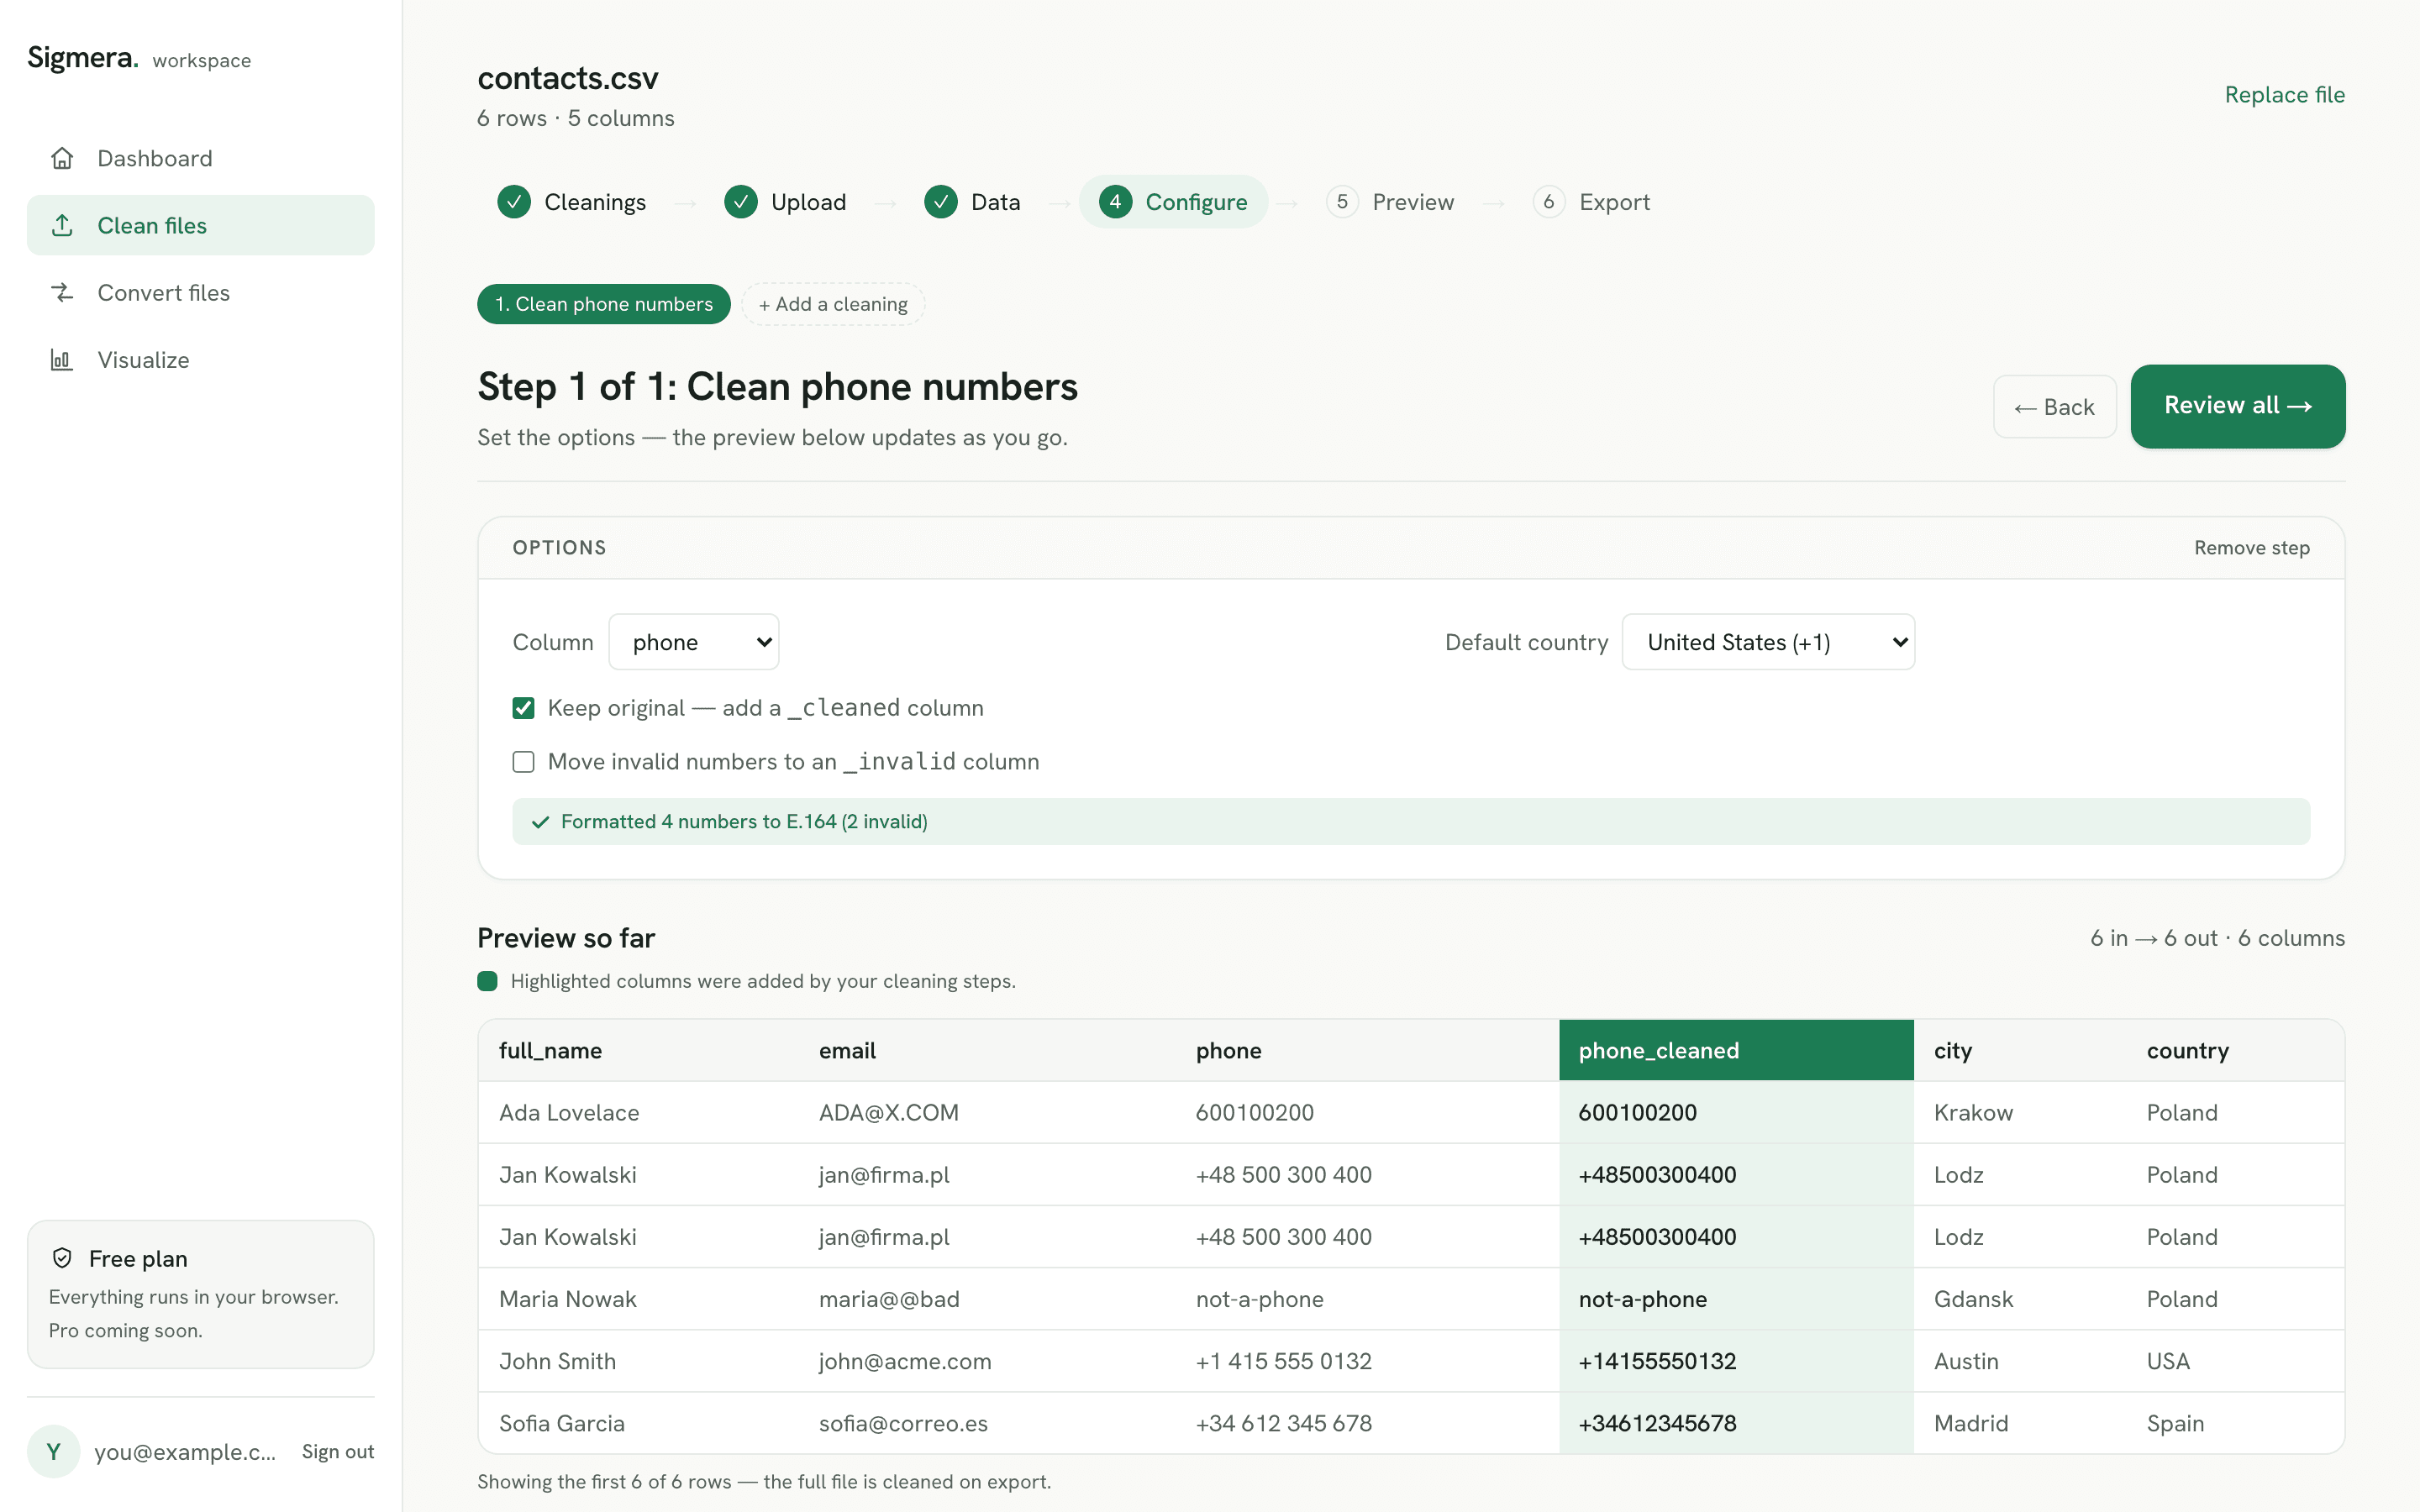Click the phone_cleaned column header
Image resolution: width=2420 pixels, height=1512 pixels.
click(x=1736, y=1050)
